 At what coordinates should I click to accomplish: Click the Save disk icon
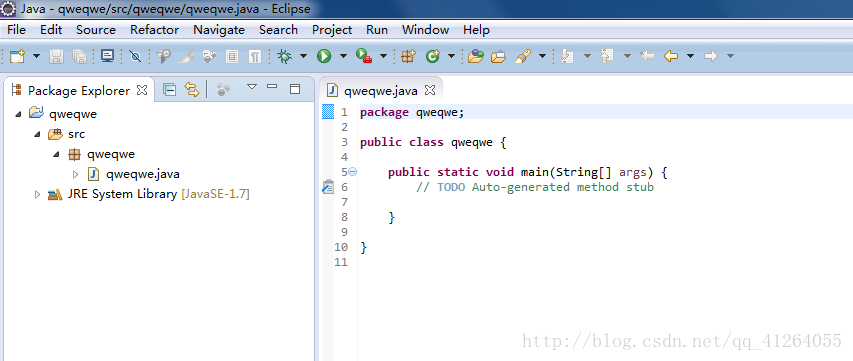(57, 56)
